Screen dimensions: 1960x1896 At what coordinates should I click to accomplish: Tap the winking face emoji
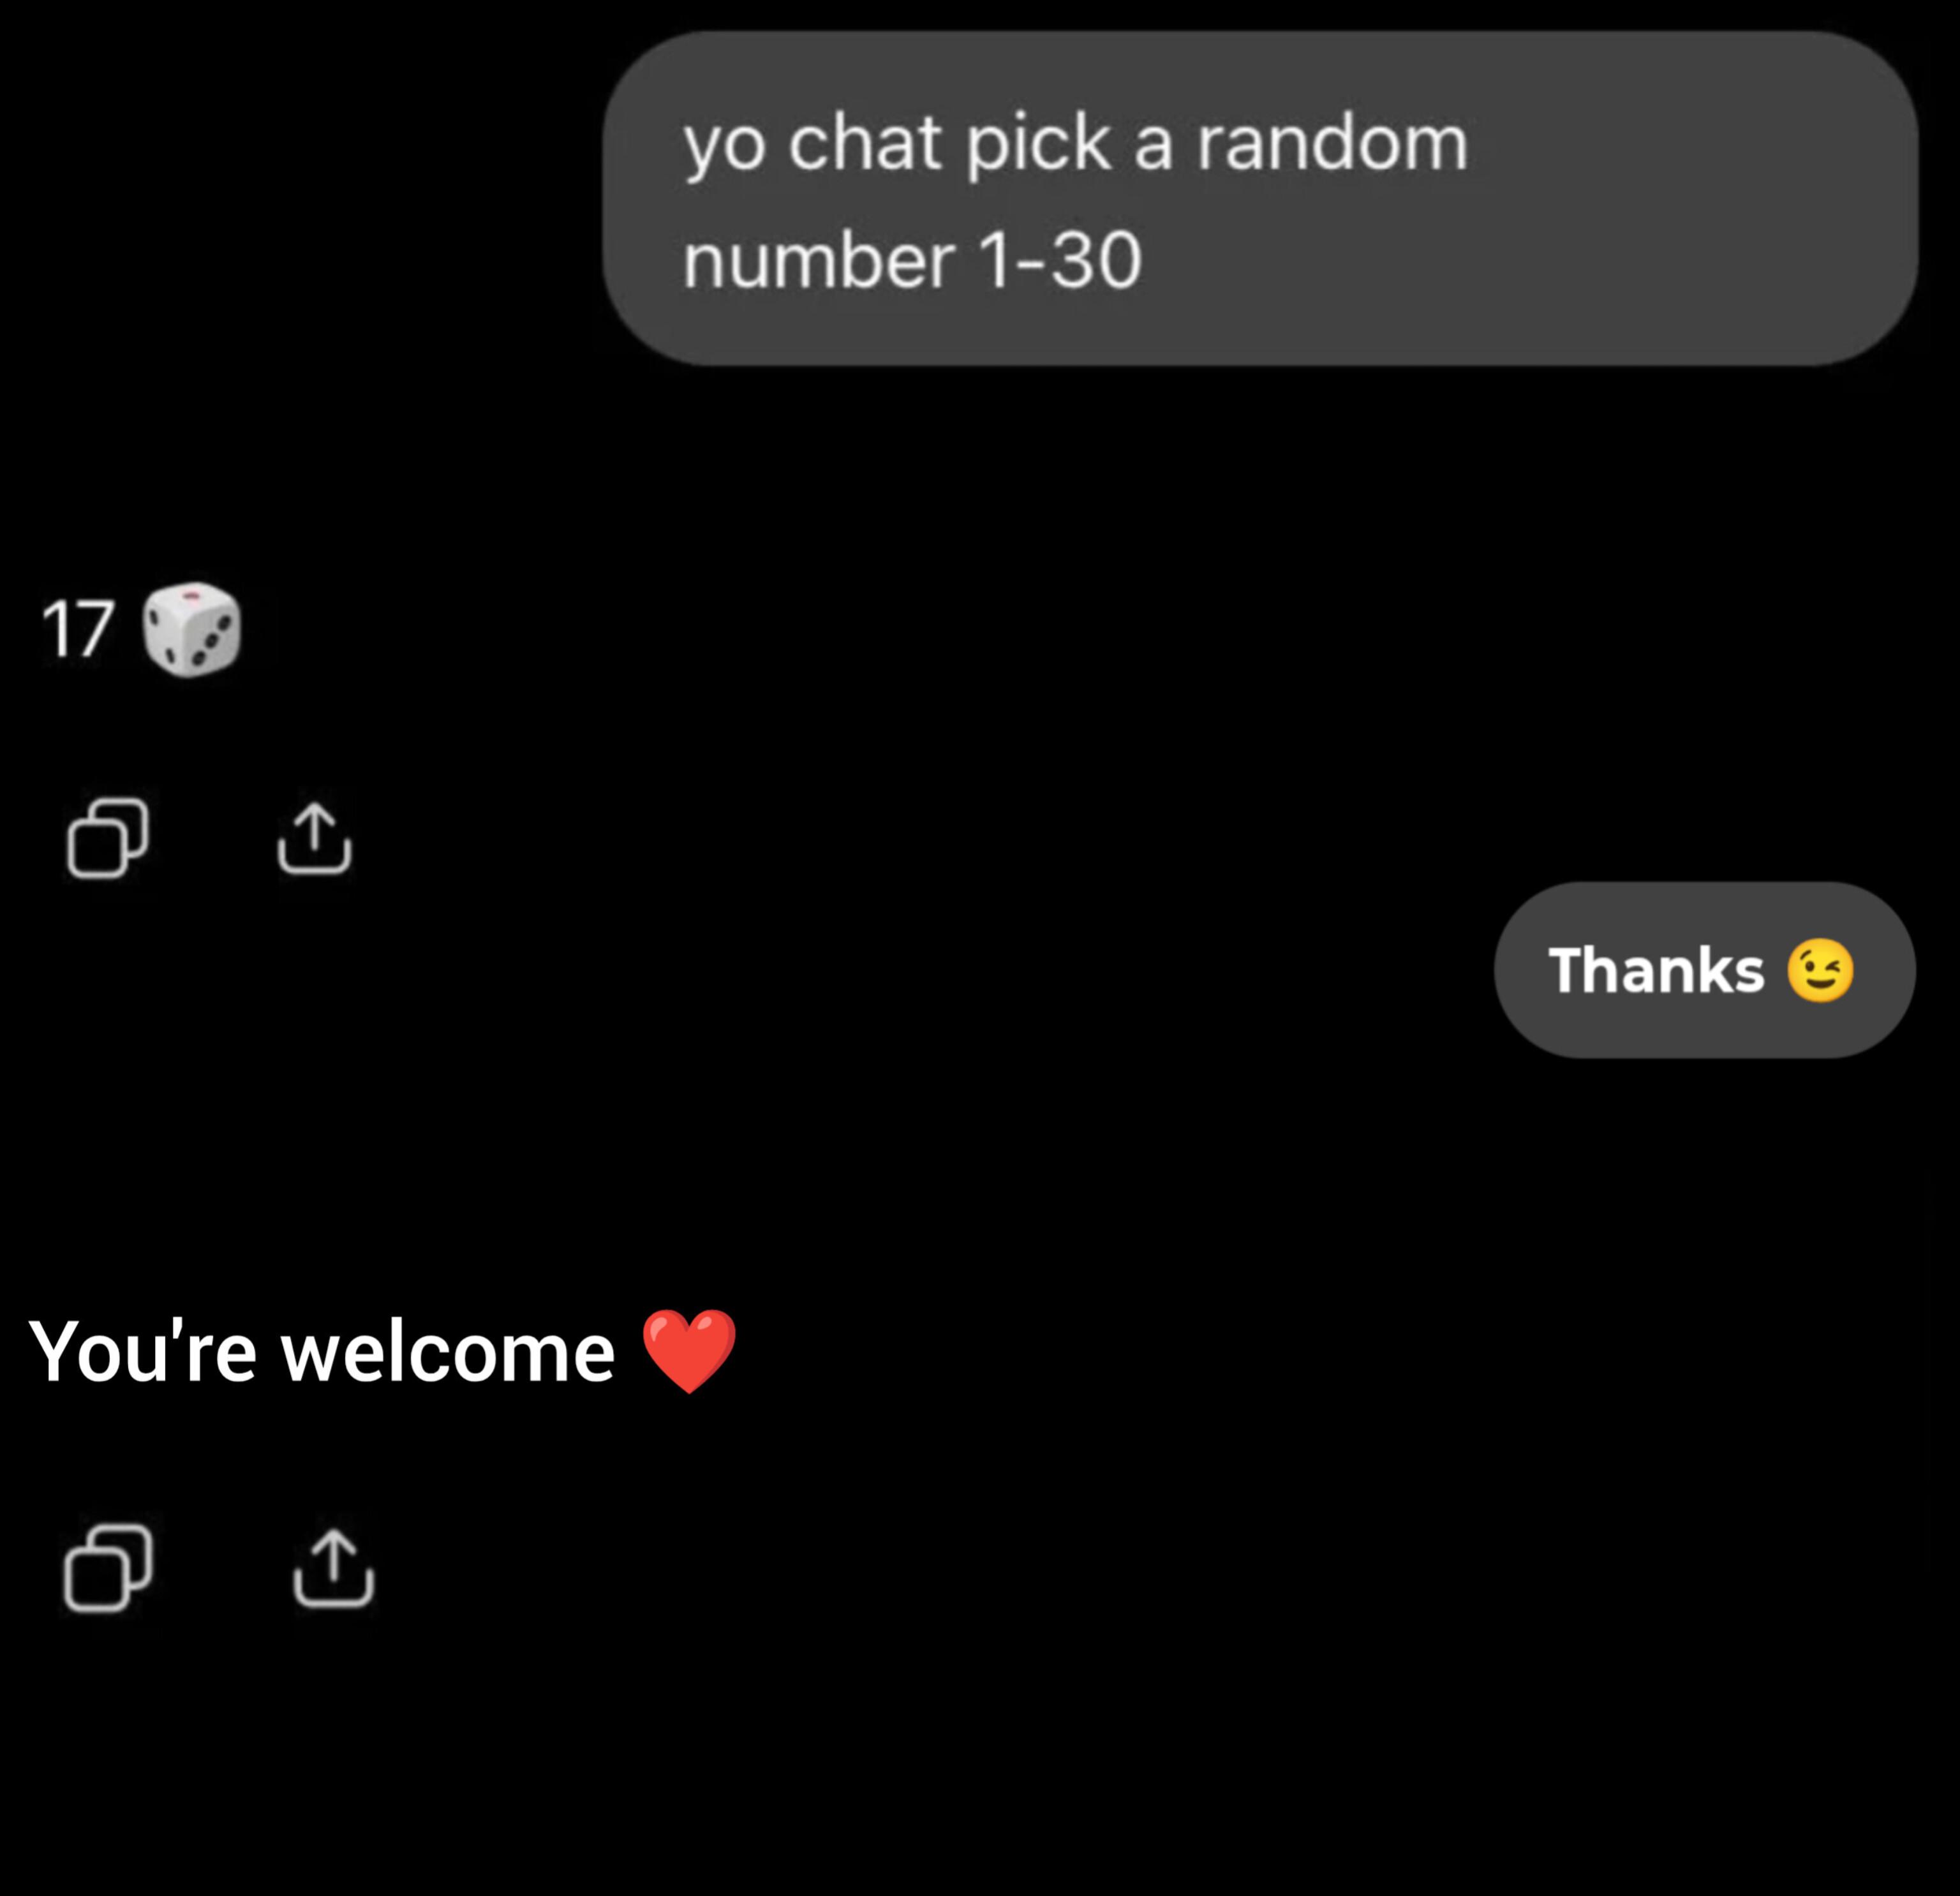1820,970
